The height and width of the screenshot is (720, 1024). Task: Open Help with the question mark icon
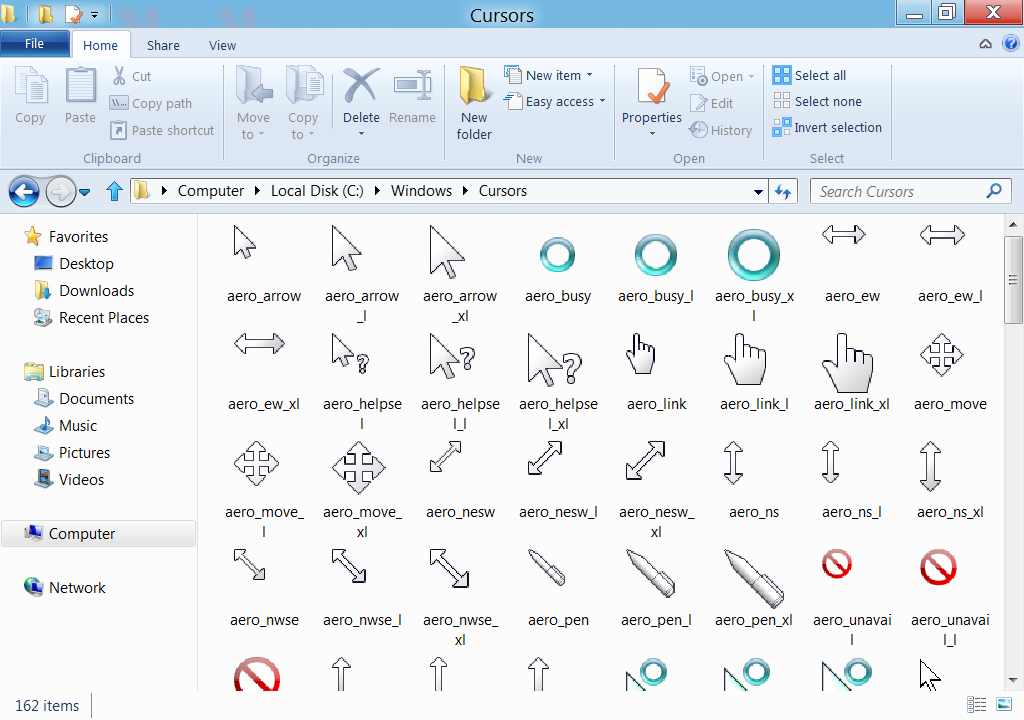coord(1010,44)
